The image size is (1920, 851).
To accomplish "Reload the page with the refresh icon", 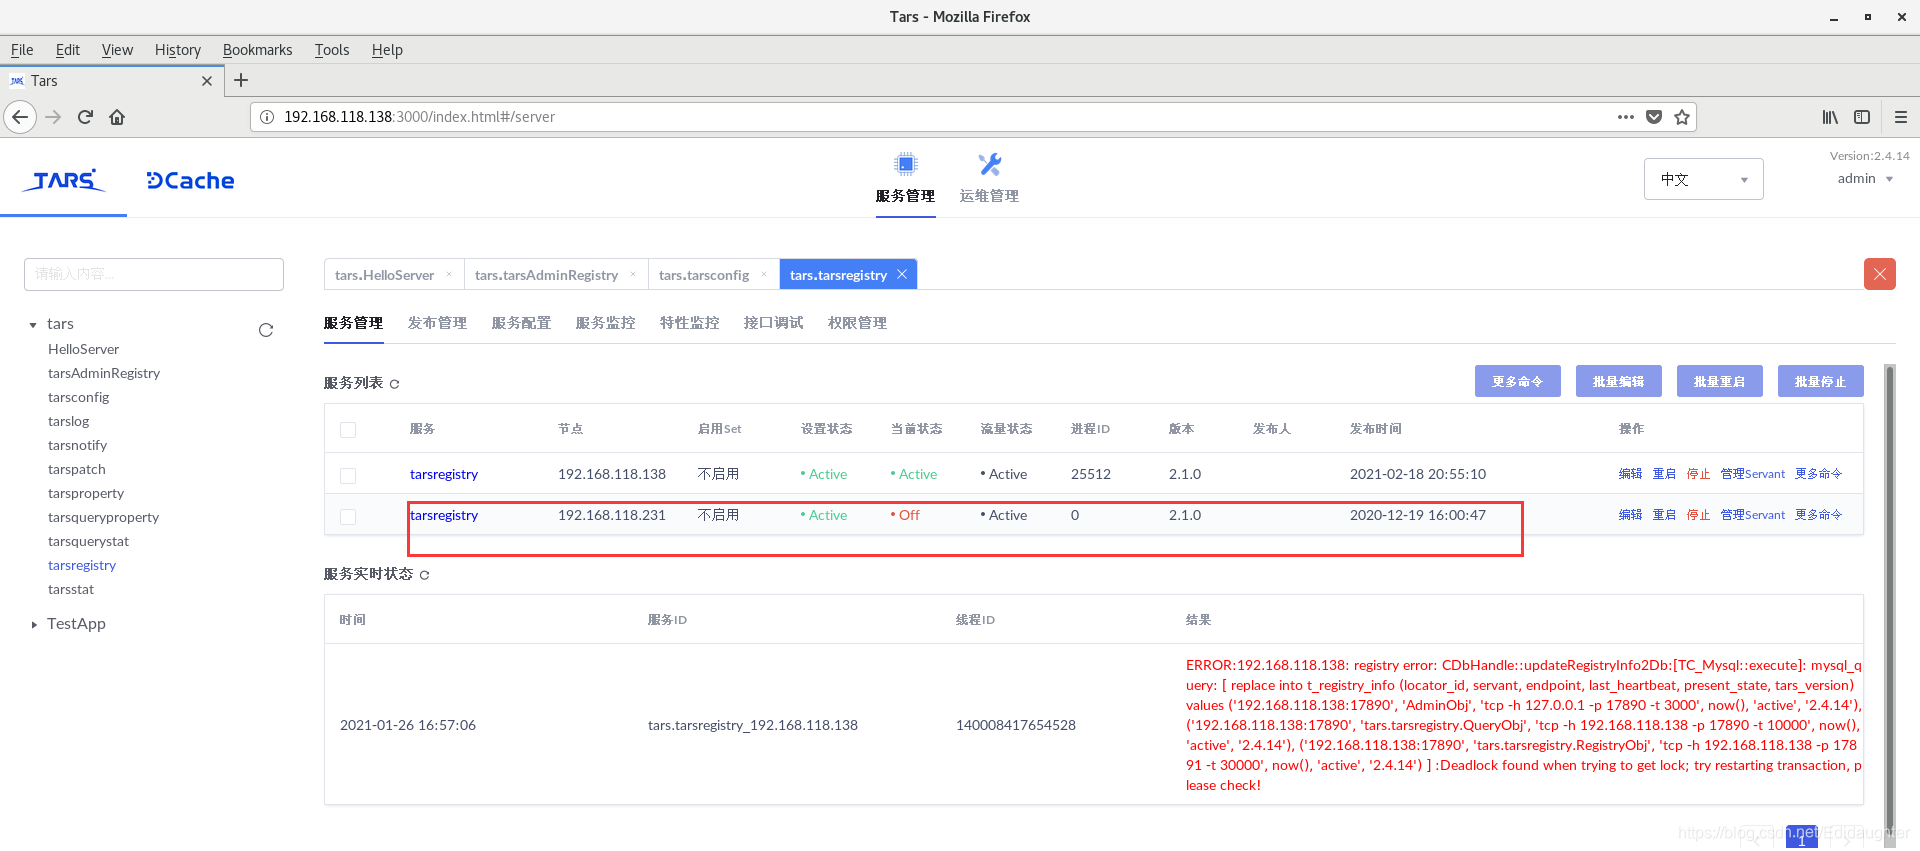I will pyautogui.click(x=85, y=117).
